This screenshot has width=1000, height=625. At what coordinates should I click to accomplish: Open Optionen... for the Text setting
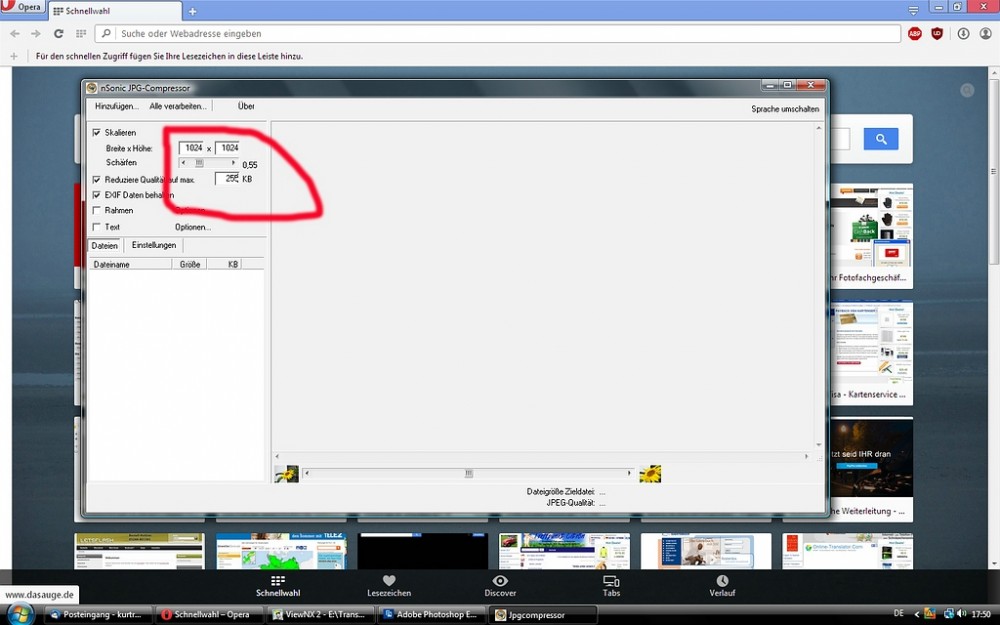193,227
